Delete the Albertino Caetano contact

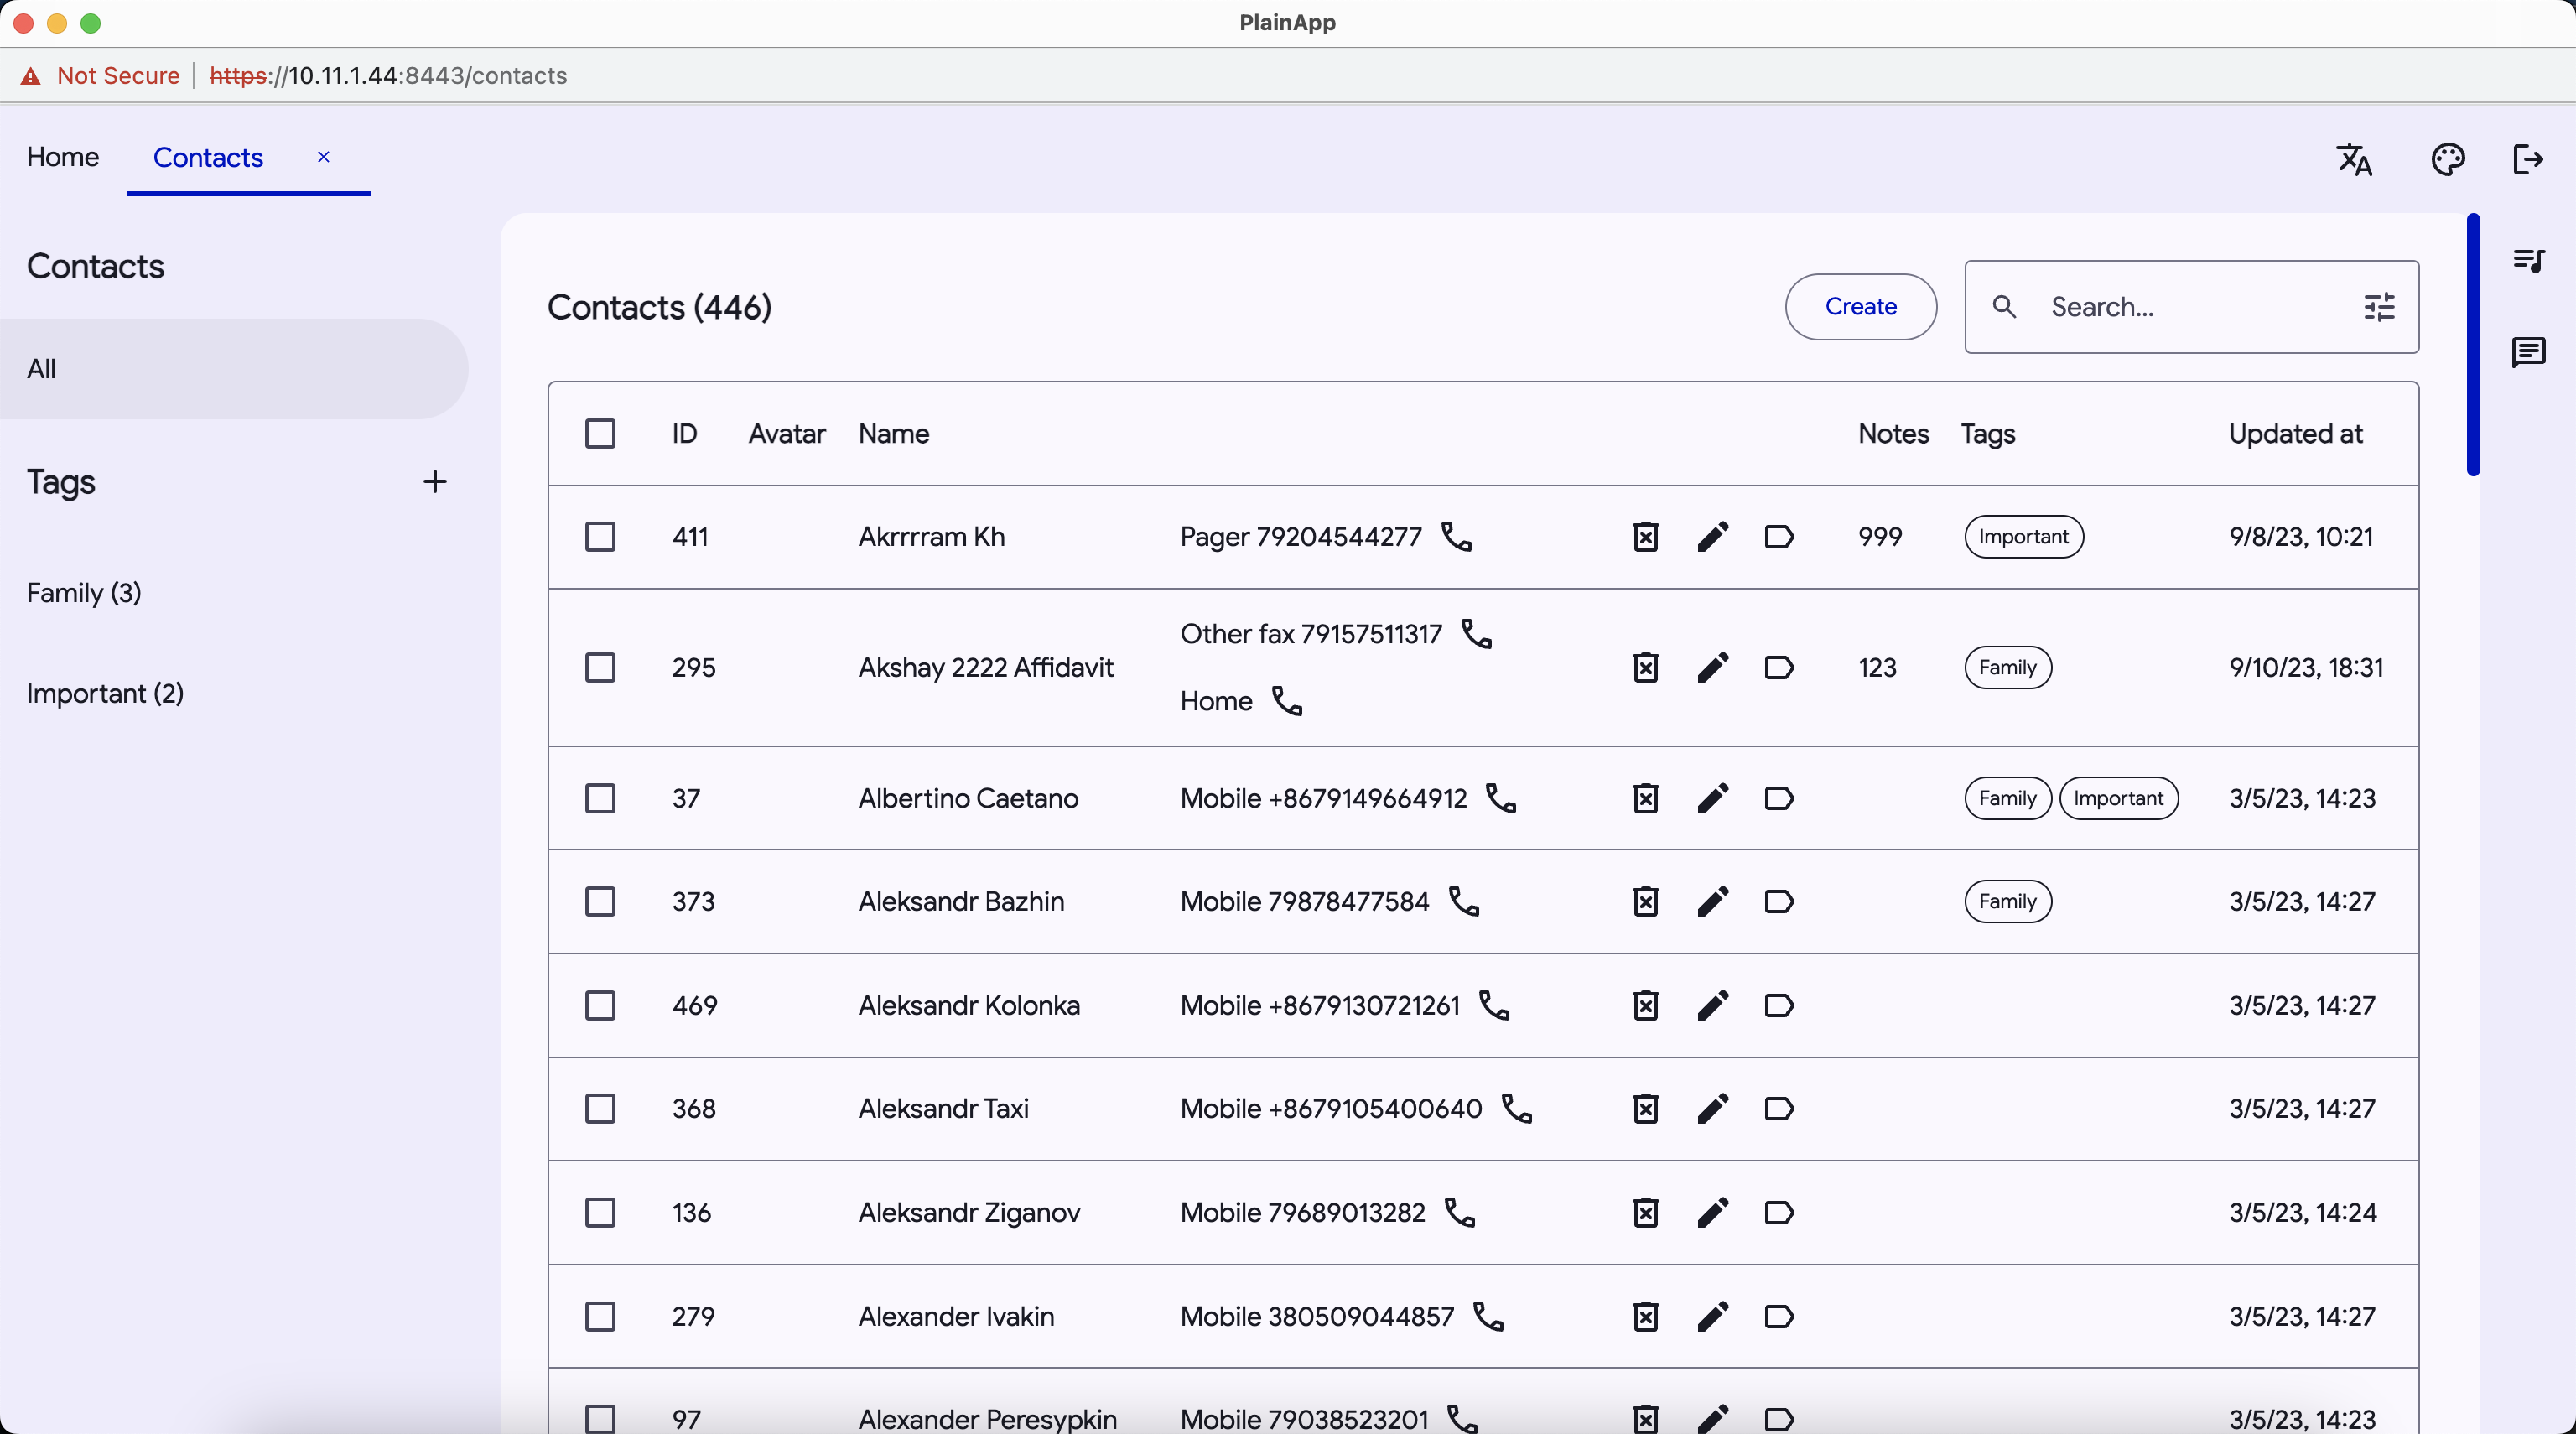(1645, 798)
